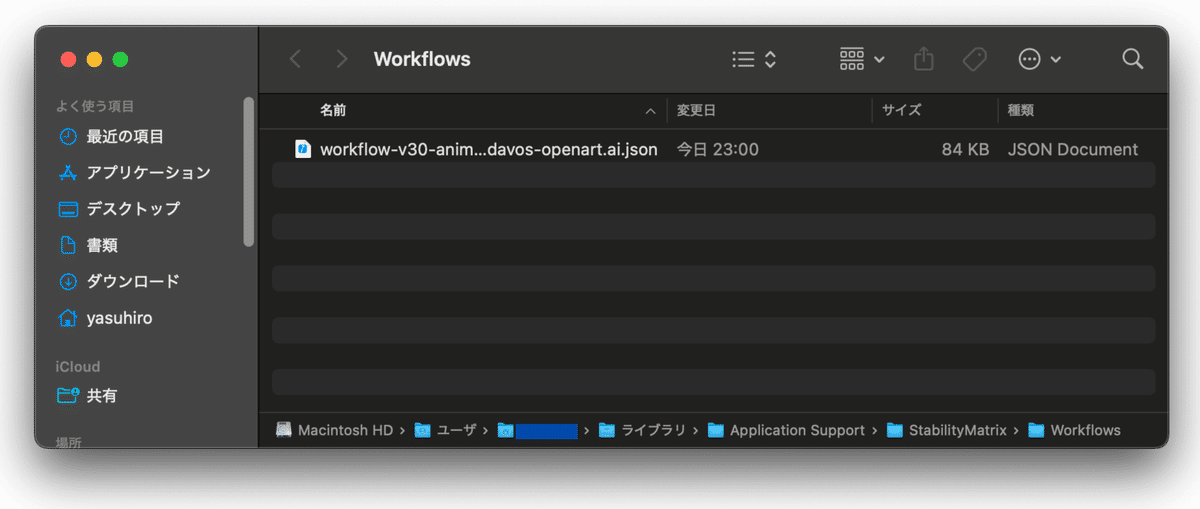
Task: Open 書類 in the sidebar
Action: 102,245
